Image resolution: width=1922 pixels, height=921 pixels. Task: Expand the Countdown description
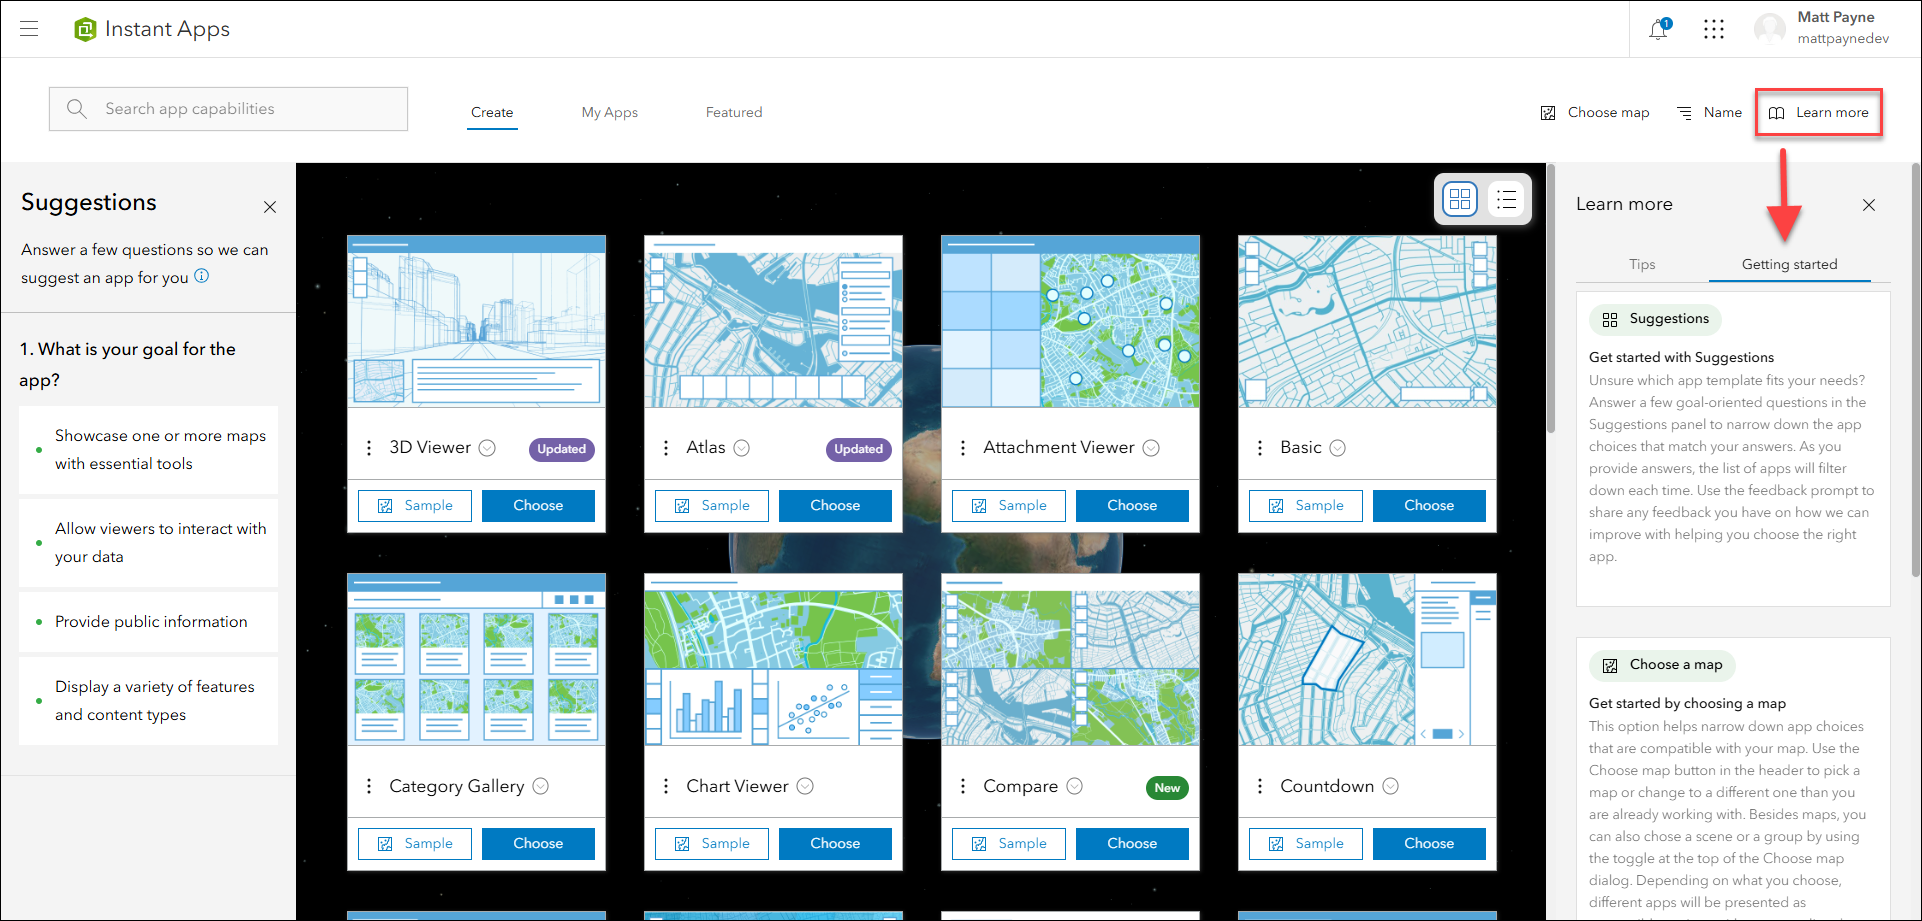[x=1391, y=786]
